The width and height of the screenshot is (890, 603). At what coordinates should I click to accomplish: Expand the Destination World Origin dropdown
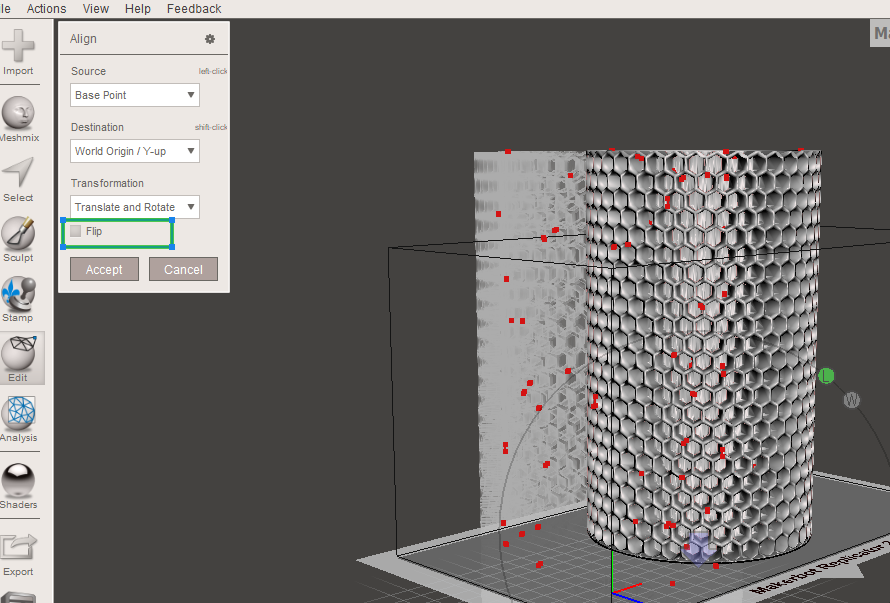pyautogui.click(x=134, y=151)
